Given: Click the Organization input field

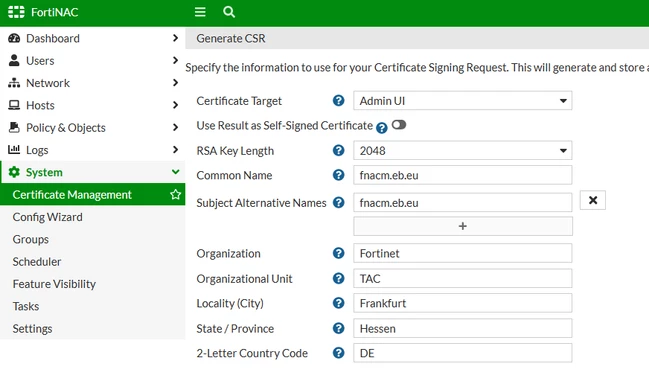Looking at the screenshot, I should (463, 253).
